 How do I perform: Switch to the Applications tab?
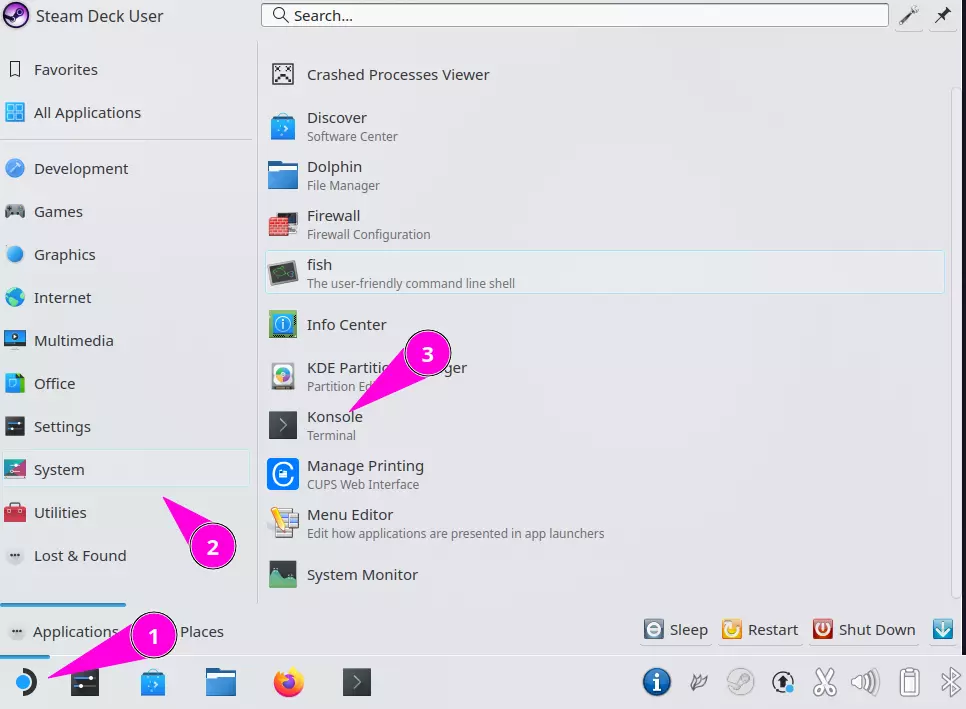tap(63, 631)
